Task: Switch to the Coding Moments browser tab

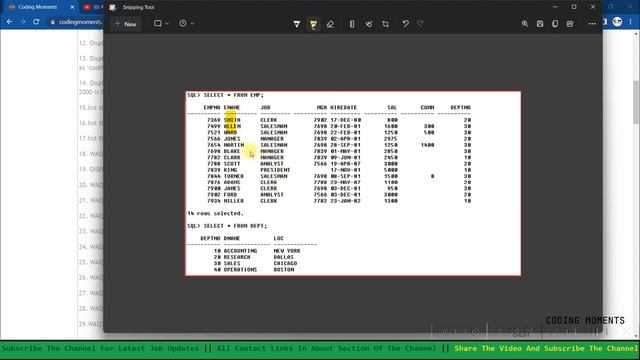Action: coord(37,7)
